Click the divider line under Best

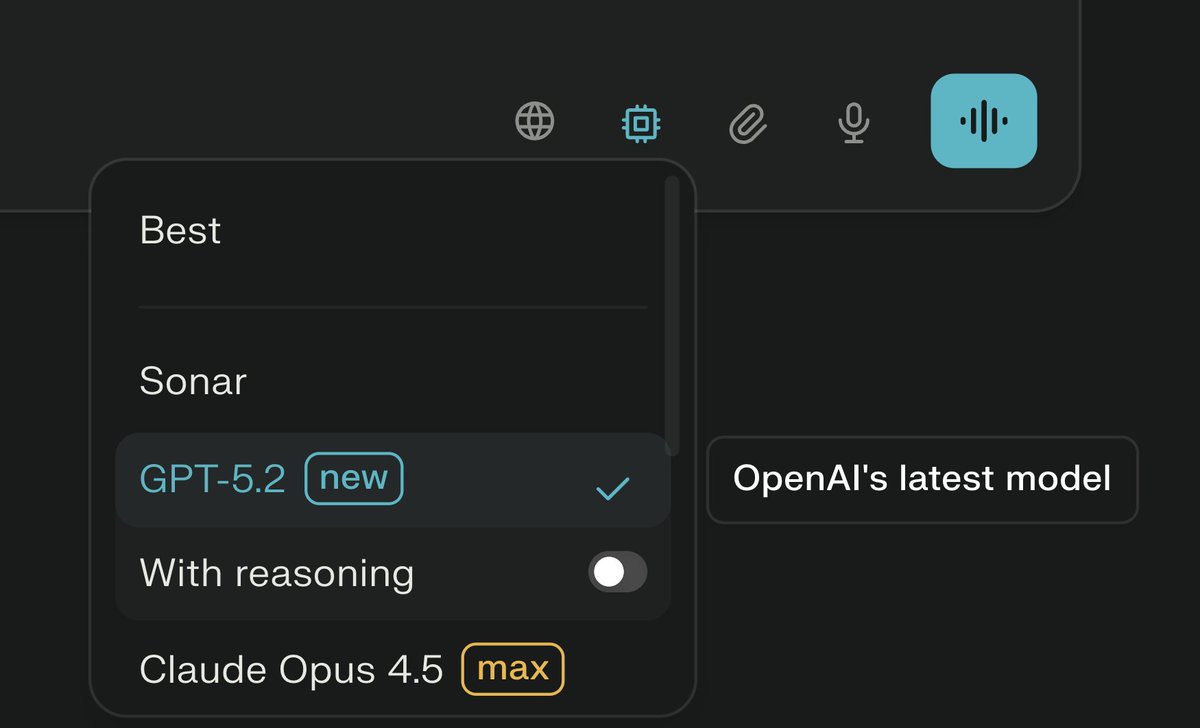[x=392, y=307]
